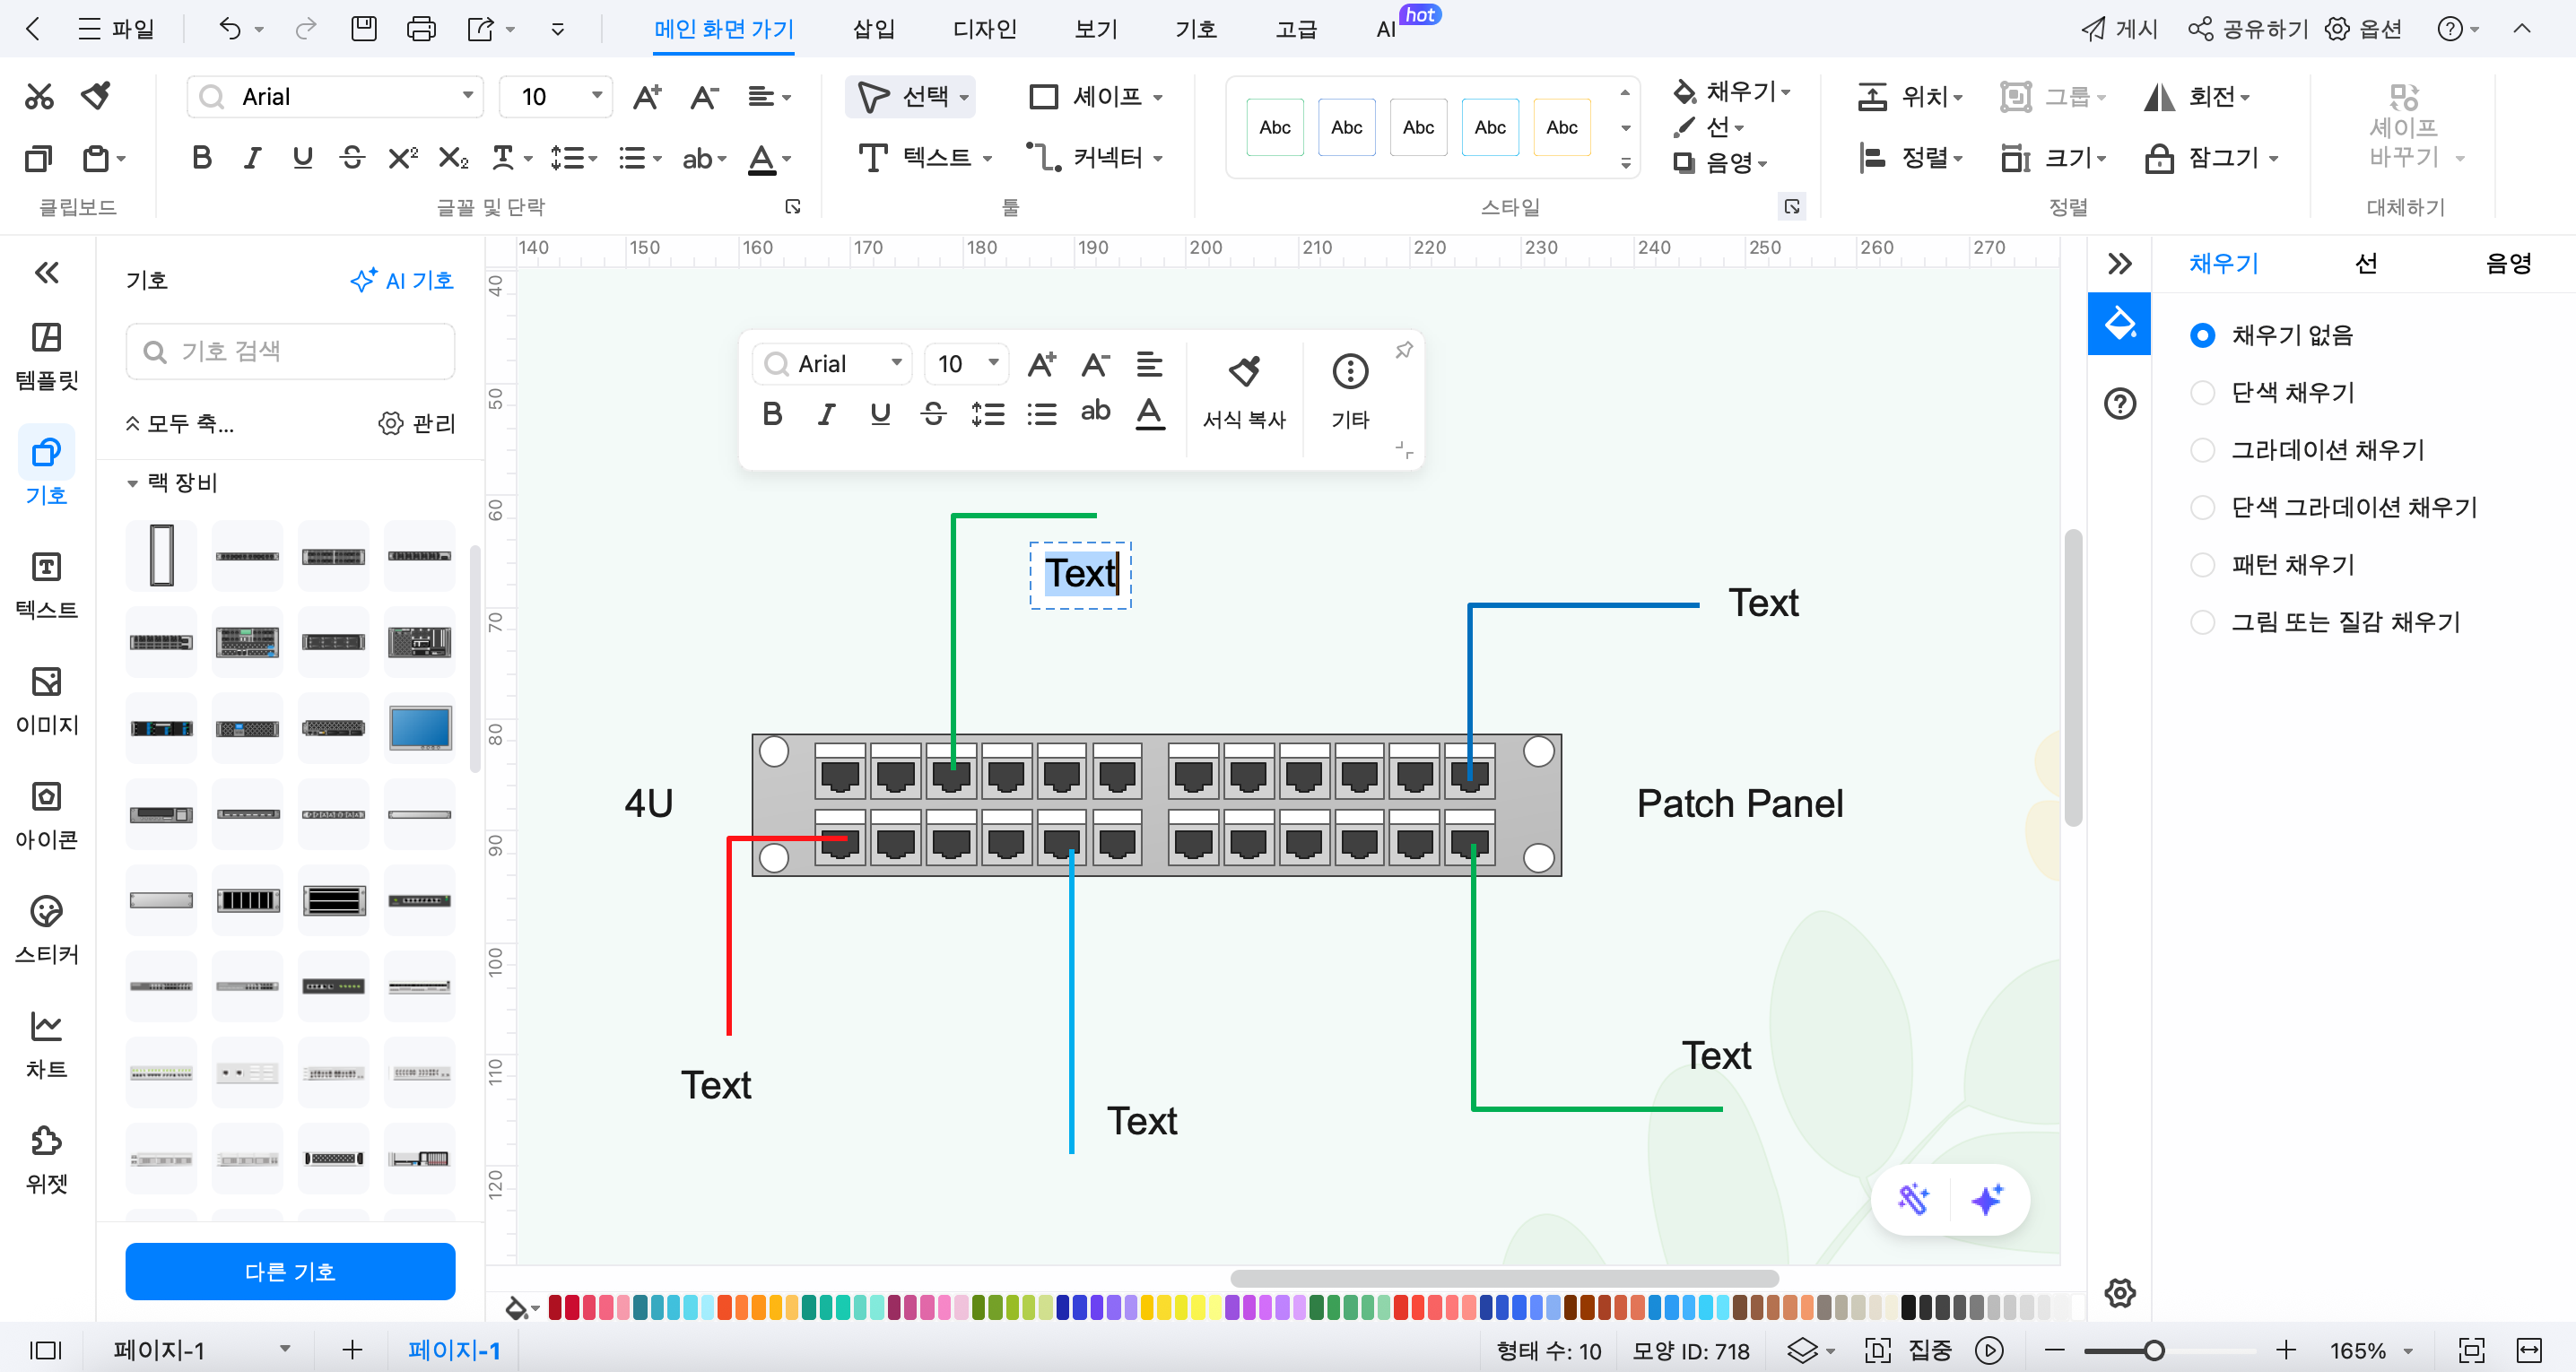2576x1372 pixels.
Task: Click the save icon in top bar
Action: pos(364,29)
